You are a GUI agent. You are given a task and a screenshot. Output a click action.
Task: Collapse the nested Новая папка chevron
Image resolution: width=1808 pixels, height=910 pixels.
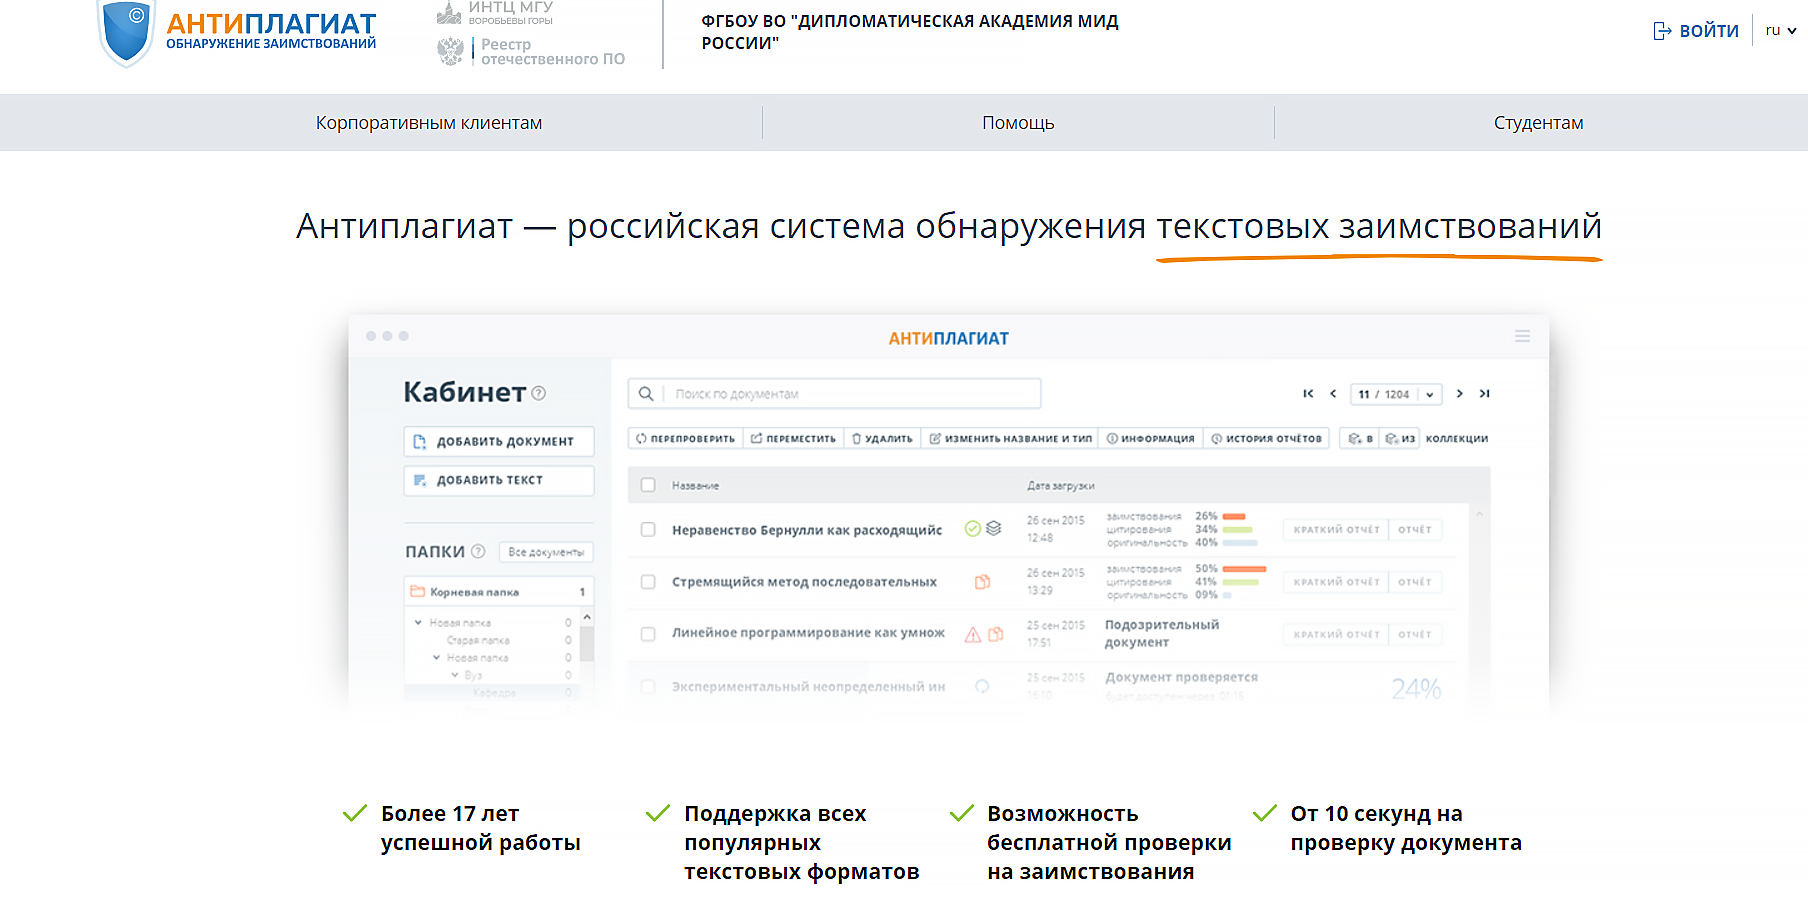(436, 657)
